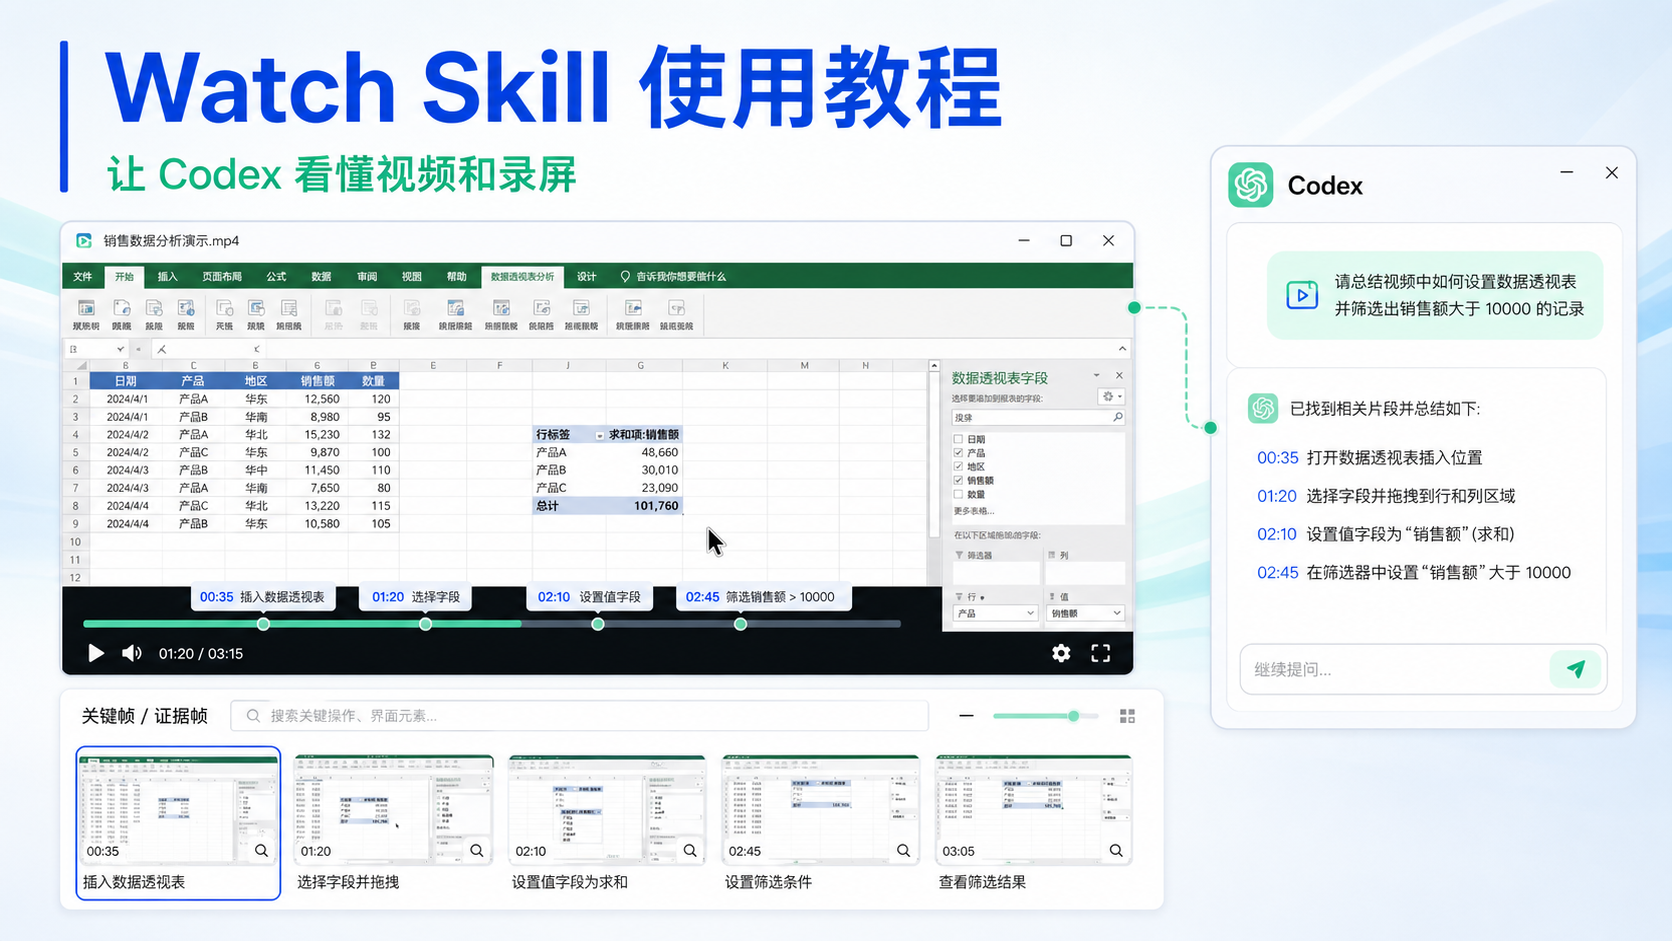Tick the 日期 field checkbox
The width and height of the screenshot is (1672, 941).
[958, 439]
